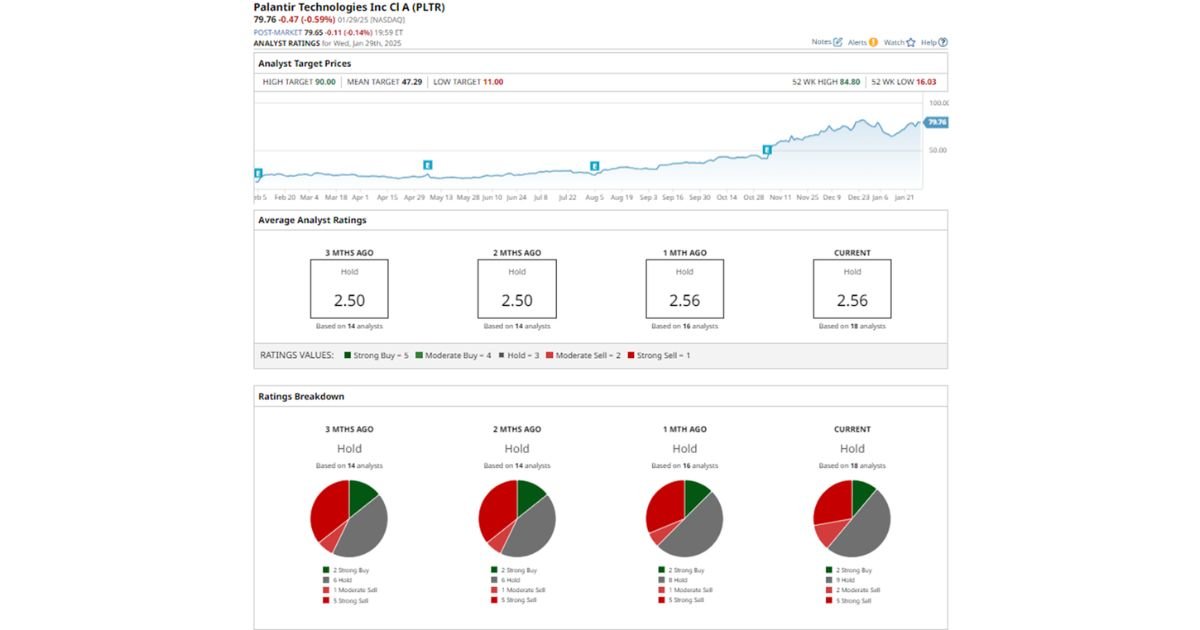Open the Notes edit icon
Viewport: 1200px width, 630px height.
tap(838, 42)
